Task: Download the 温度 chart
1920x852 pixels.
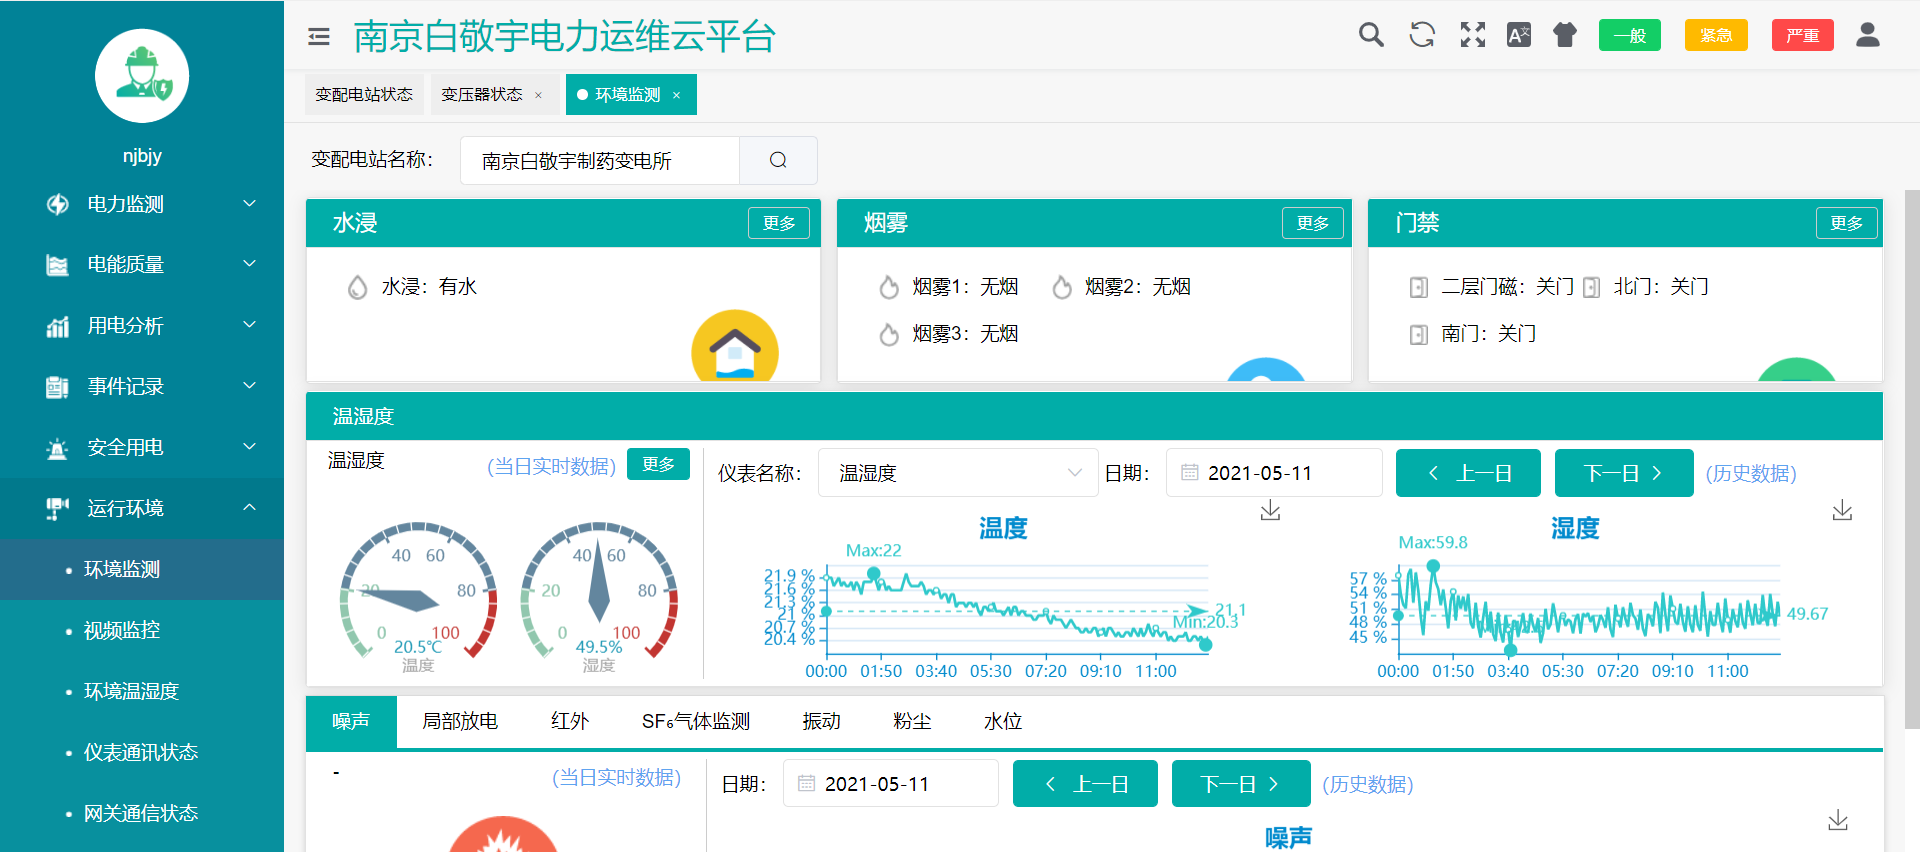Action: click(1270, 511)
